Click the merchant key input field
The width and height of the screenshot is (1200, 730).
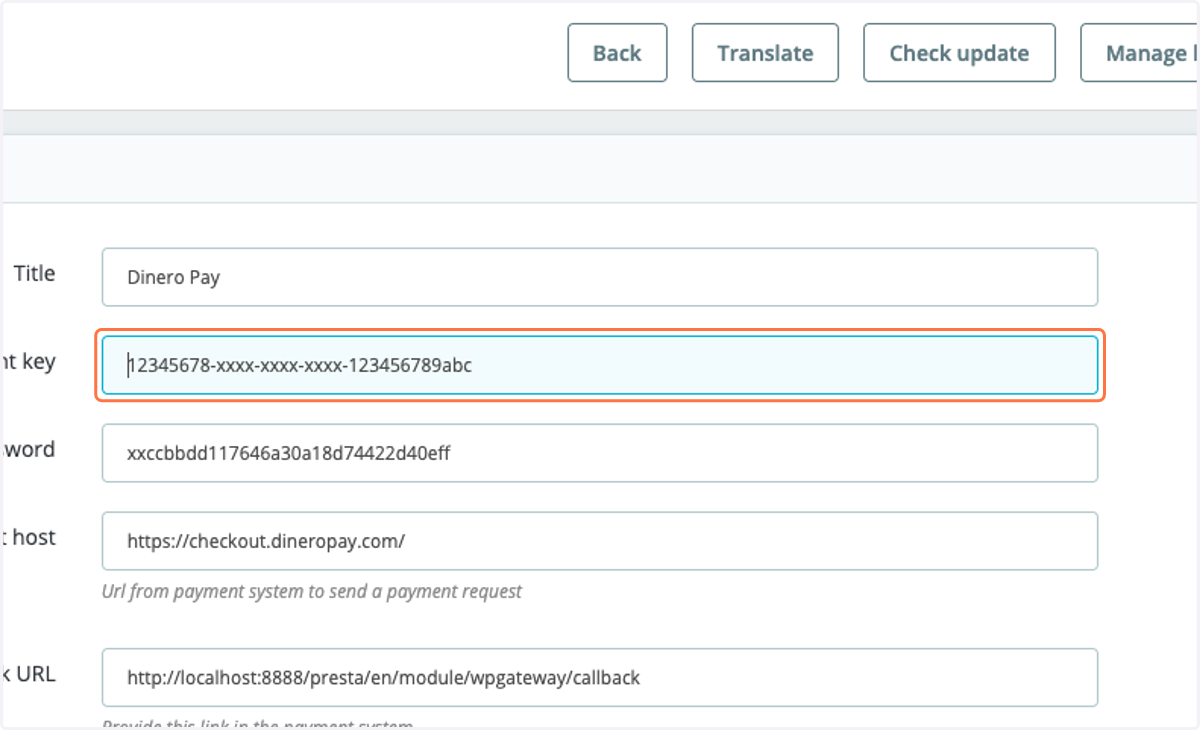600,365
